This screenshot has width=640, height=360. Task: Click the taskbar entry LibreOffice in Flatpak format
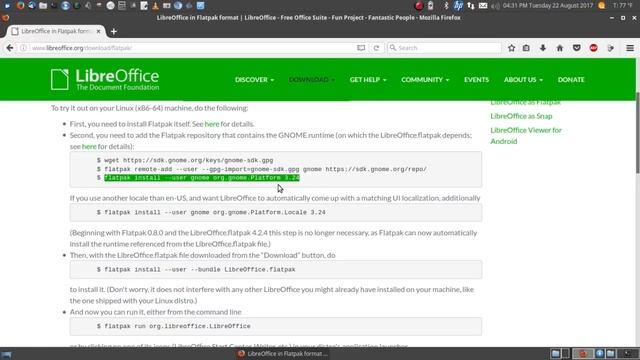(x=283, y=353)
